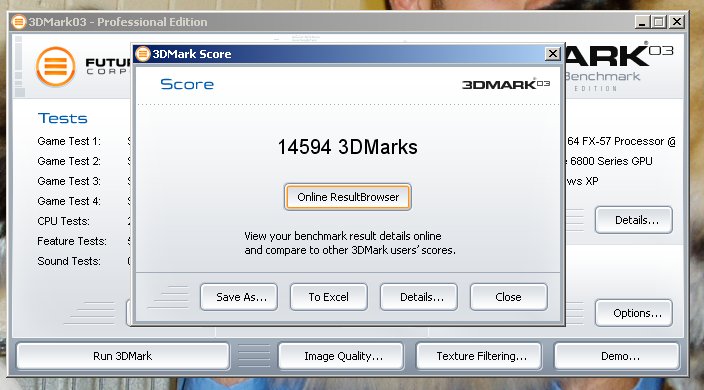
Task: Click the Tests heading in main window
Action: [x=62, y=118]
